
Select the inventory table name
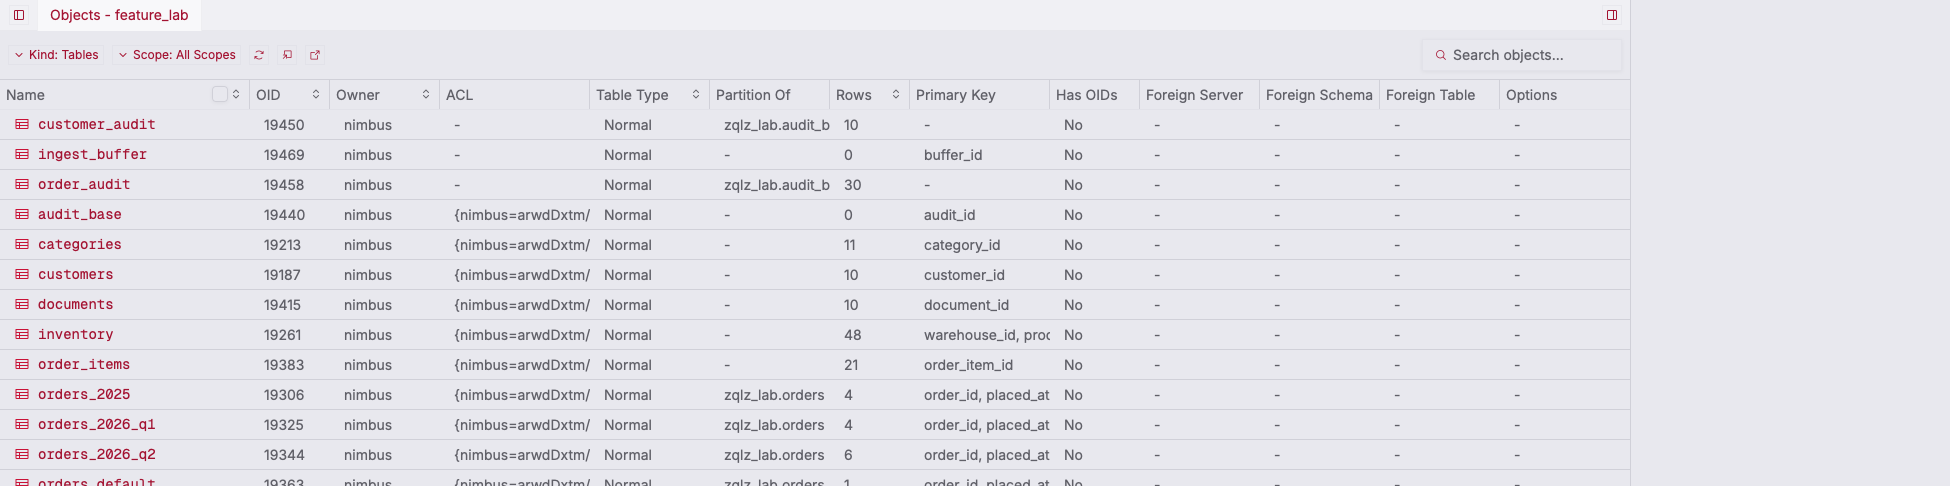[76, 335]
